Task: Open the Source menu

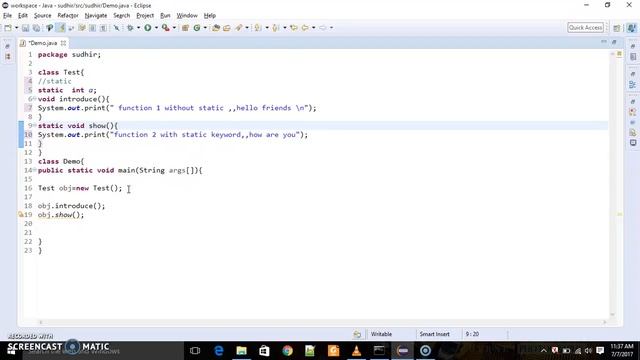Action: [x=42, y=16]
